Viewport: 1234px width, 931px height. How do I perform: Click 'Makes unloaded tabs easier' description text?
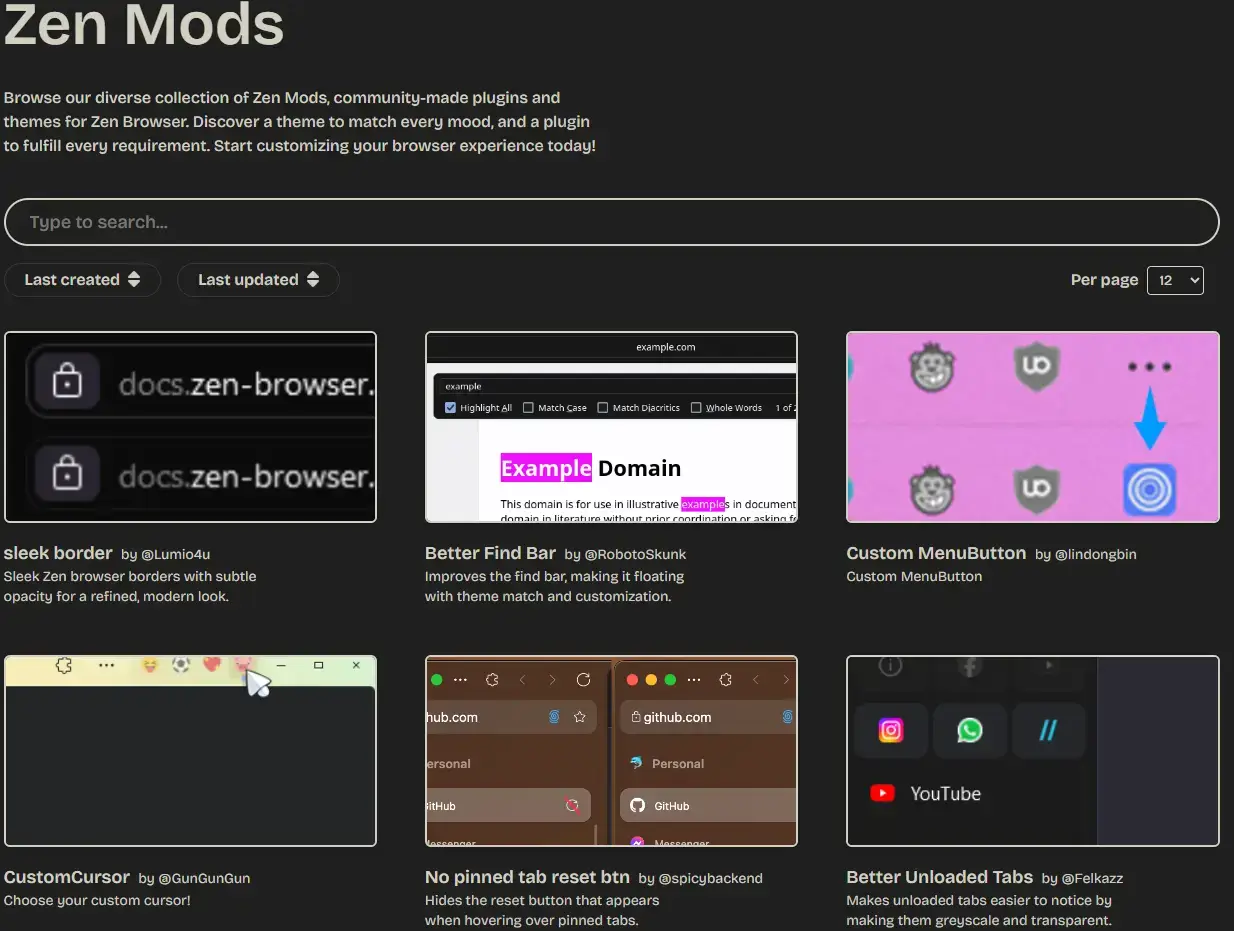pos(979,910)
